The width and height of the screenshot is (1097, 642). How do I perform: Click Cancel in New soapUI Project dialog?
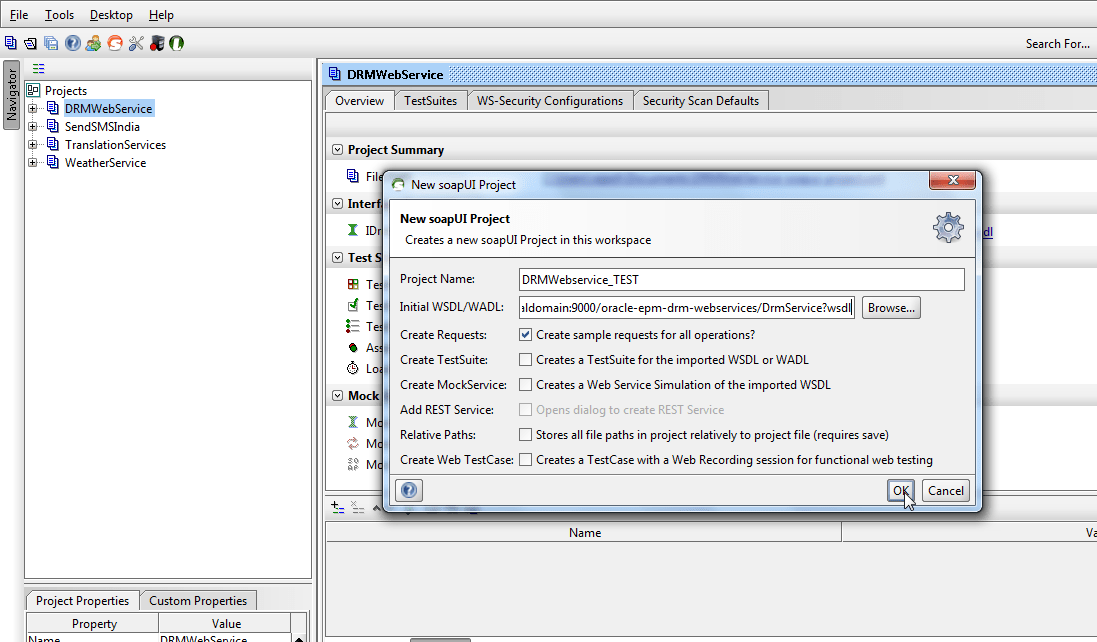(x=946, y=491)
